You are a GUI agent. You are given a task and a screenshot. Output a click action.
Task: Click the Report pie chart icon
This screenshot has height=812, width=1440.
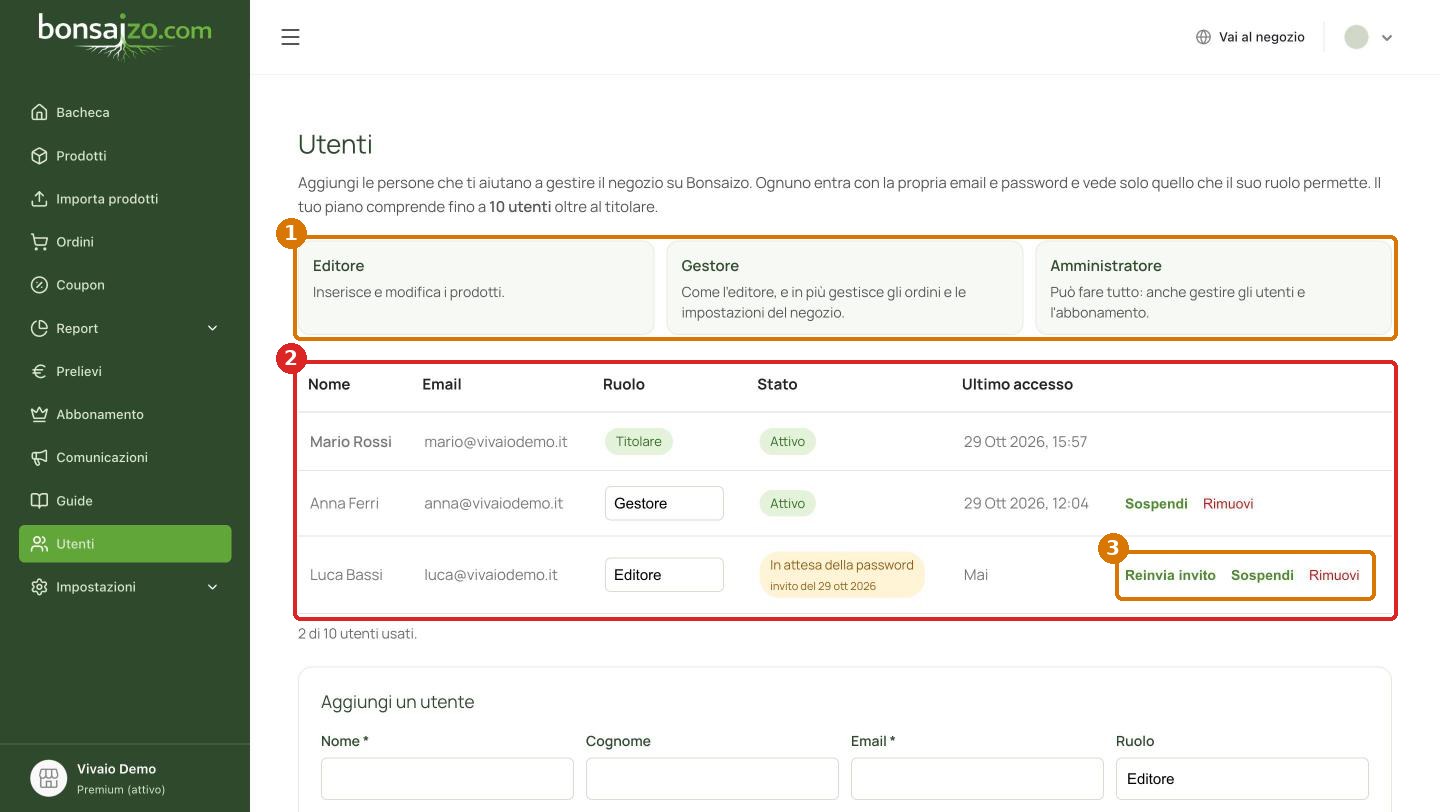[x=39, y=328]
